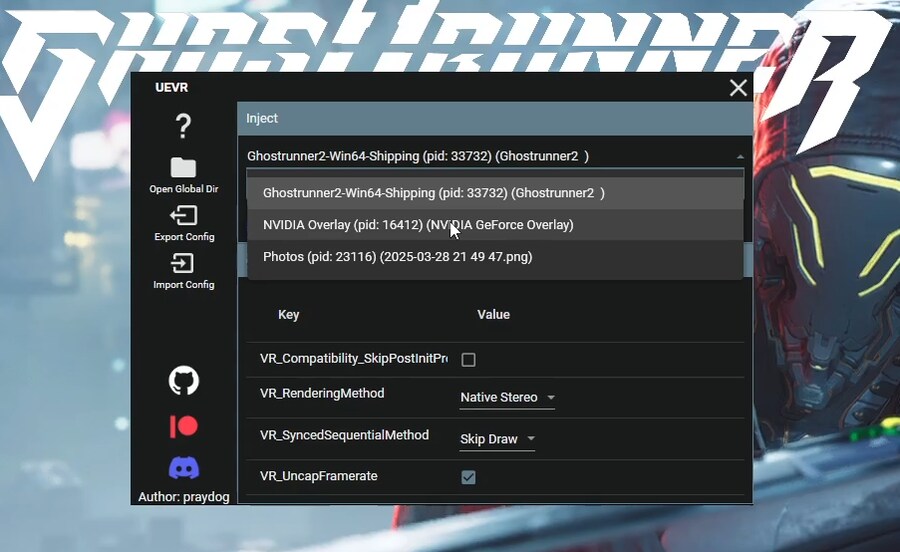
Task: Open the Patreon icon in sidebar
Action: 183,426
